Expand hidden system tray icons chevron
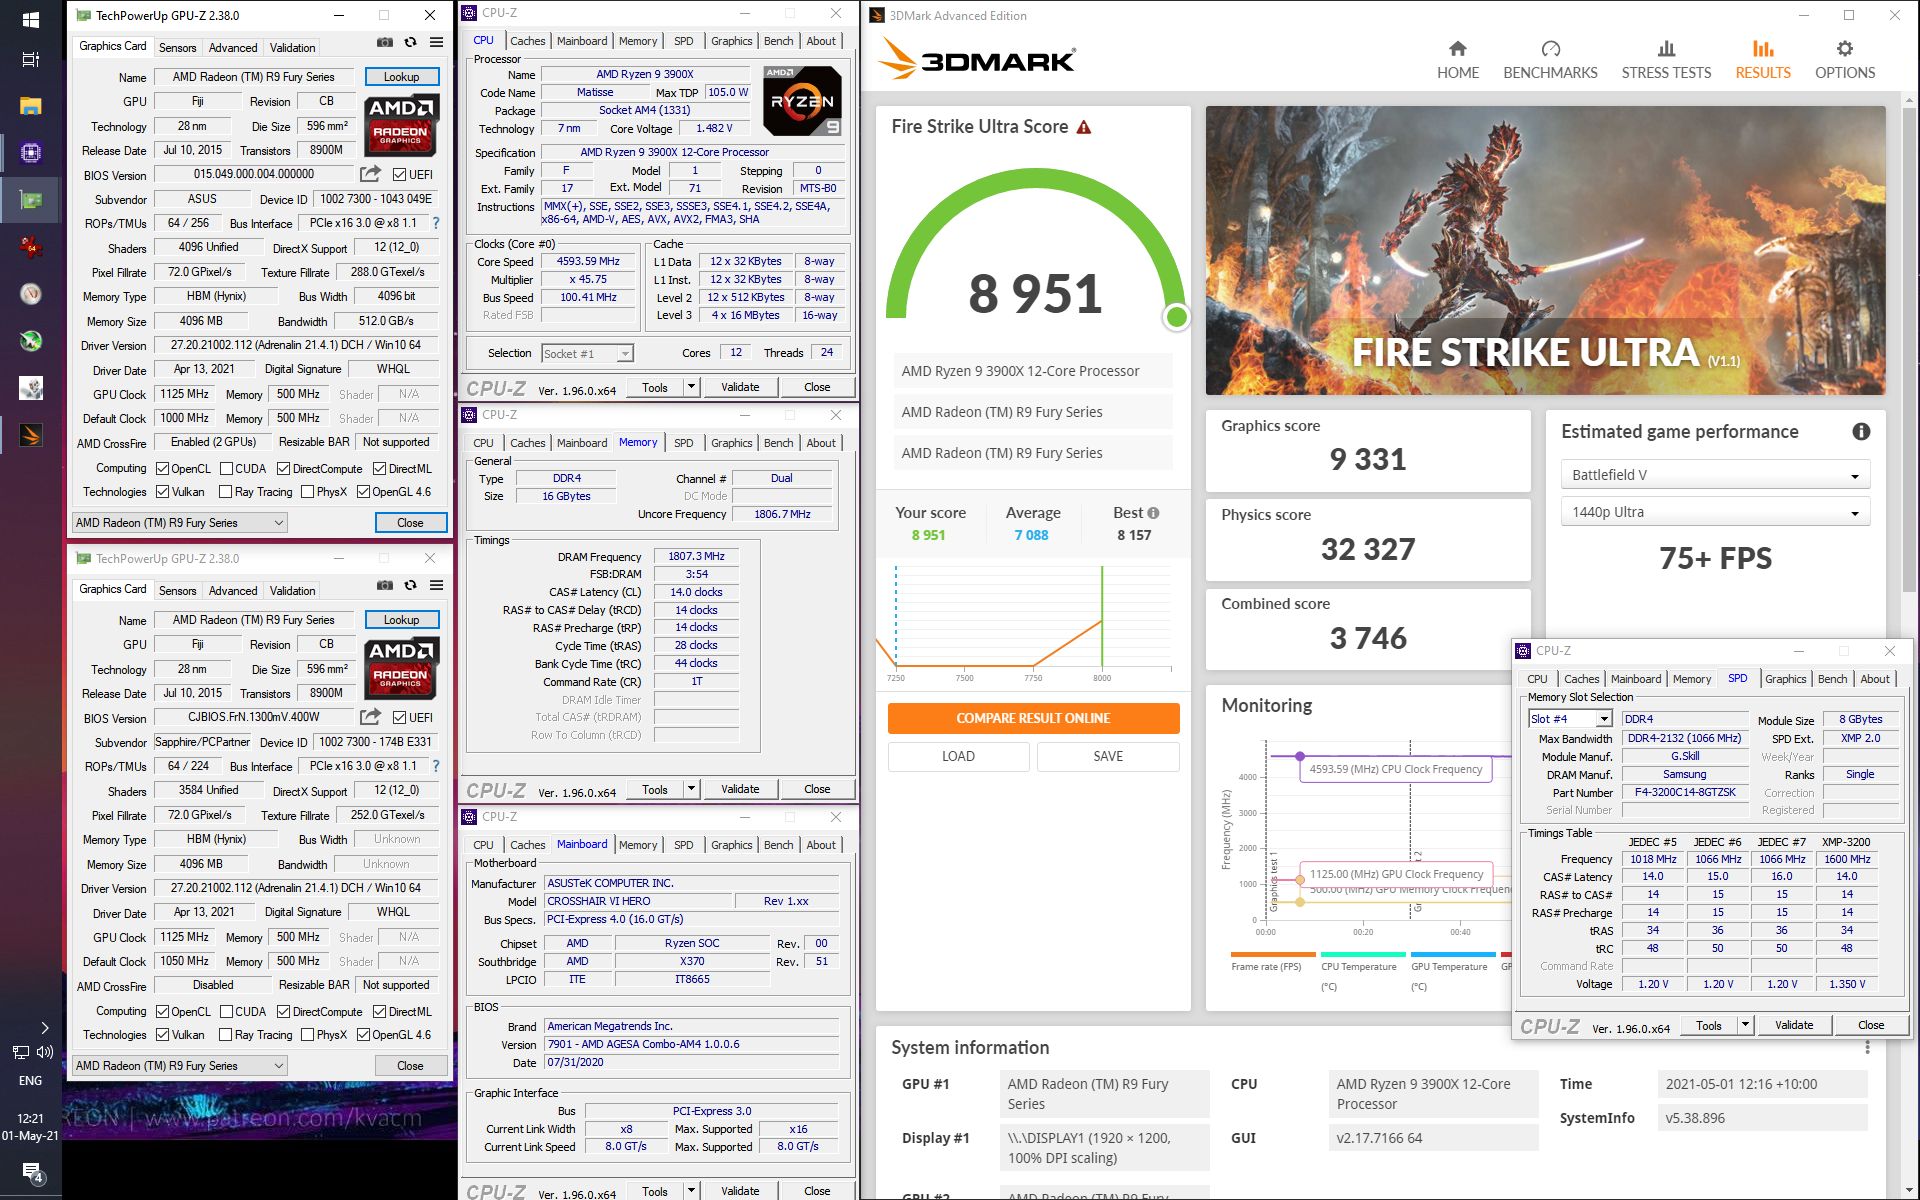The image size is (1920, 1200). [x=45, y=1027]
